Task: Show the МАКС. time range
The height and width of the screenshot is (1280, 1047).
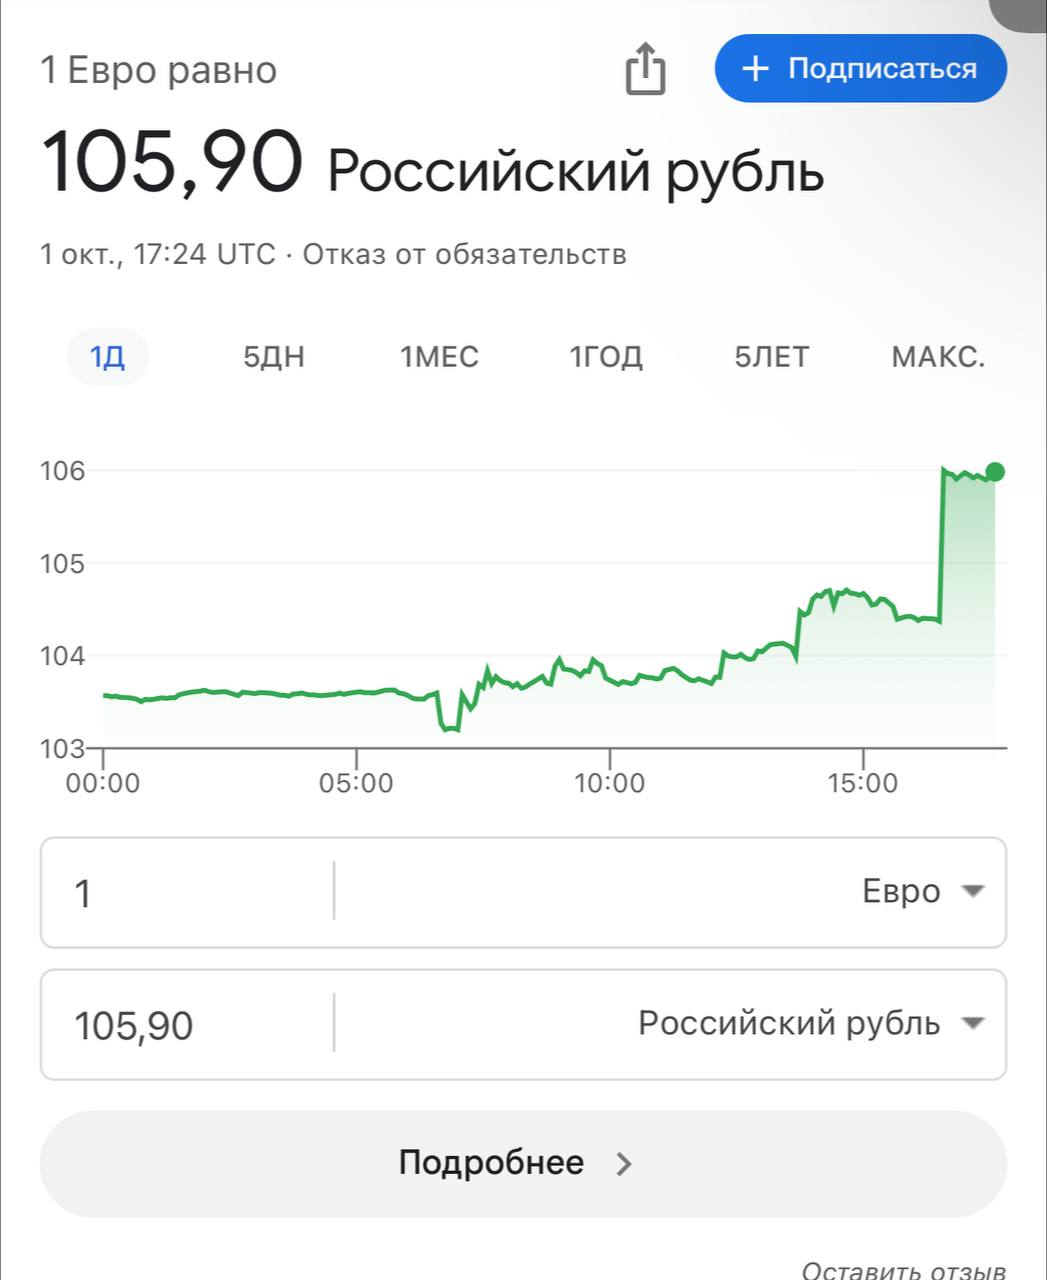Action: [x=938, y=357]
